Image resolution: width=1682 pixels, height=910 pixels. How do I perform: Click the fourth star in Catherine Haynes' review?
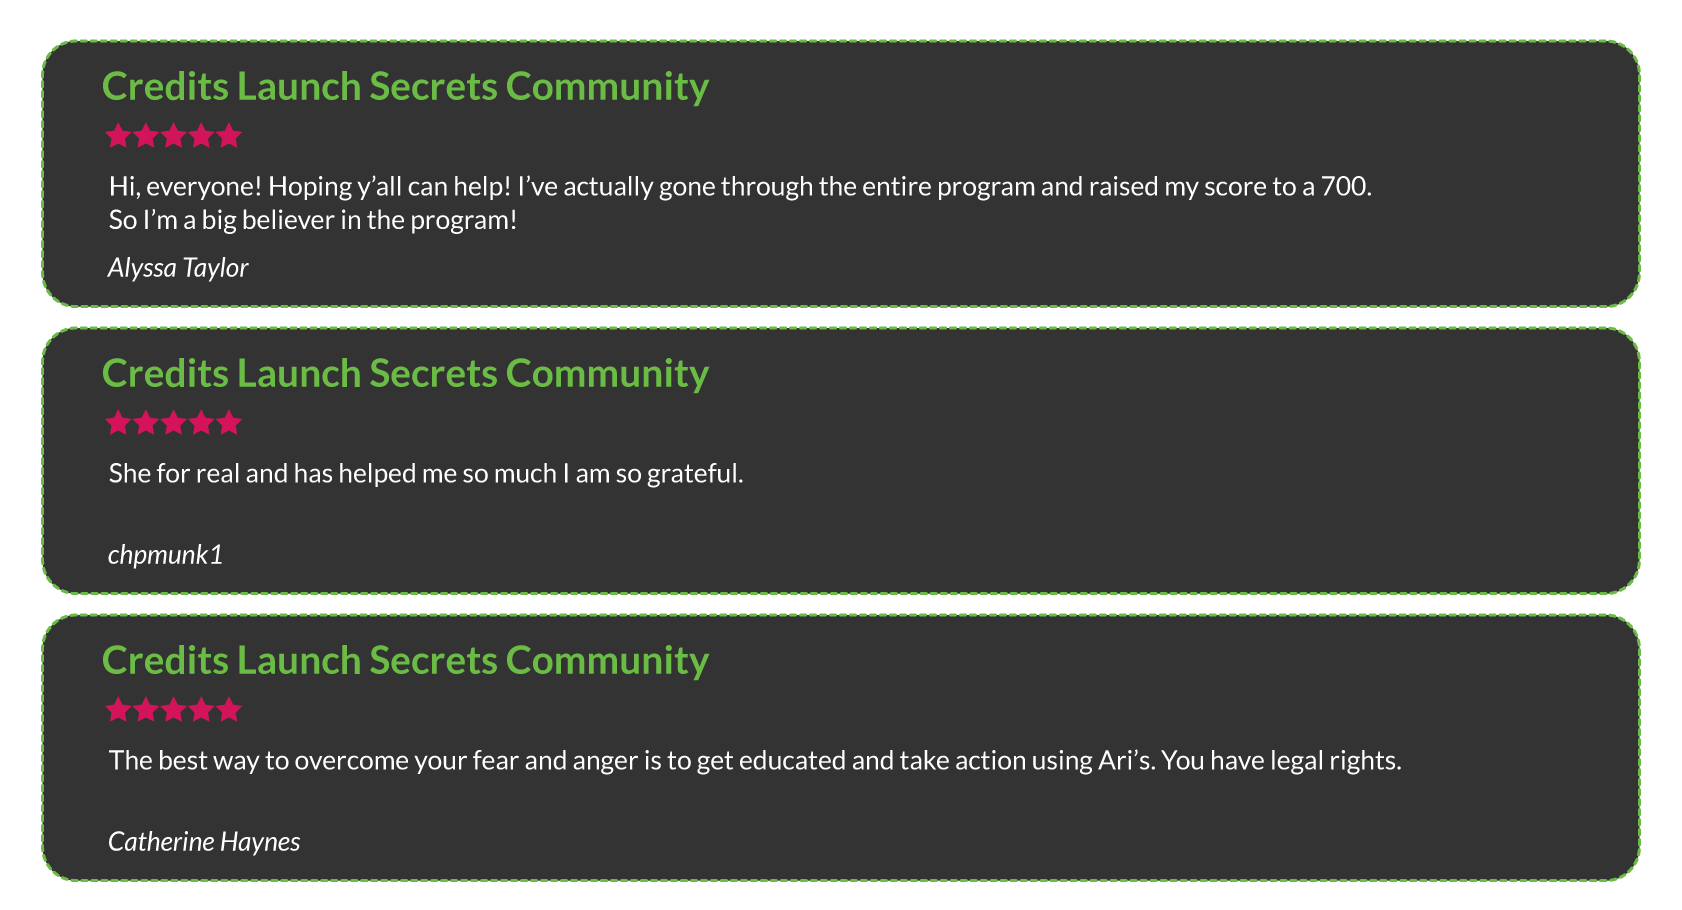point(202,710)
